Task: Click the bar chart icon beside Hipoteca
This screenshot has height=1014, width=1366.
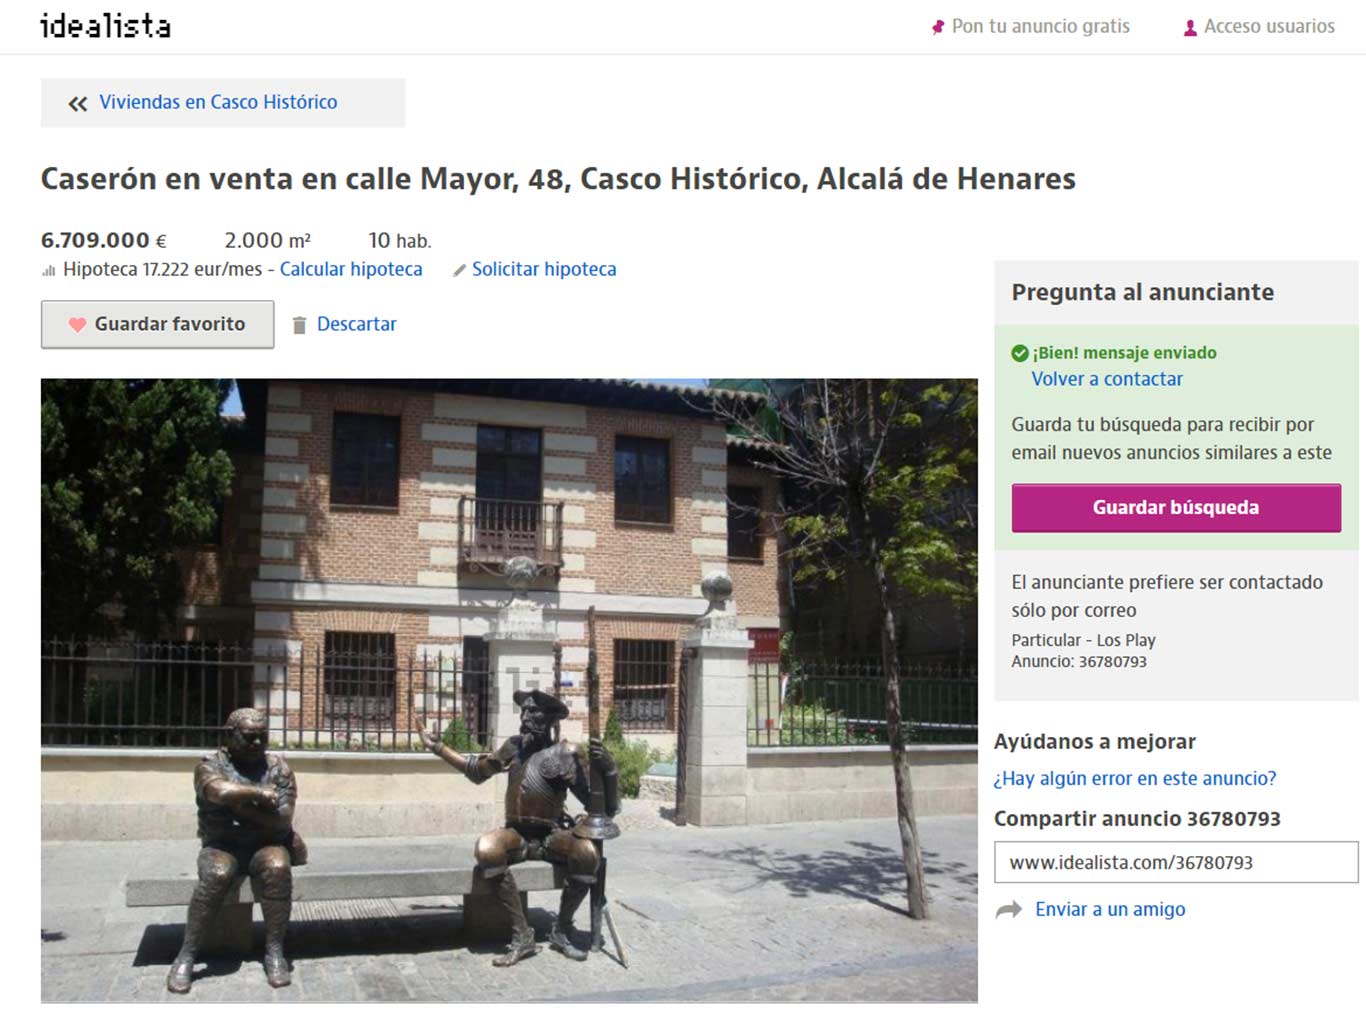Action: pos(48,270)
